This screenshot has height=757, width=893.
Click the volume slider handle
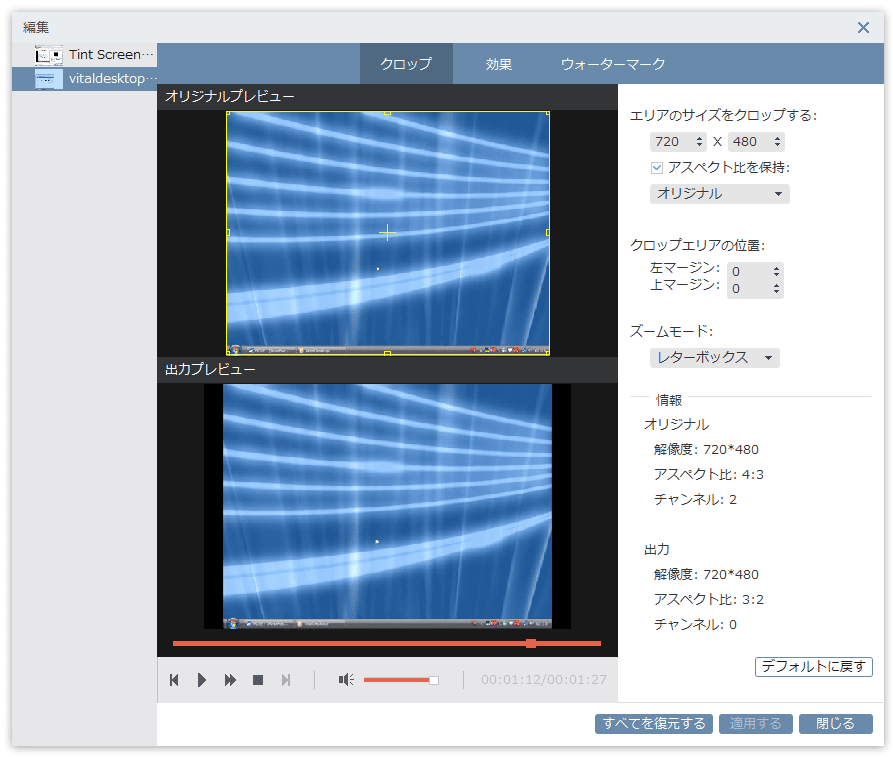point(434,680)
